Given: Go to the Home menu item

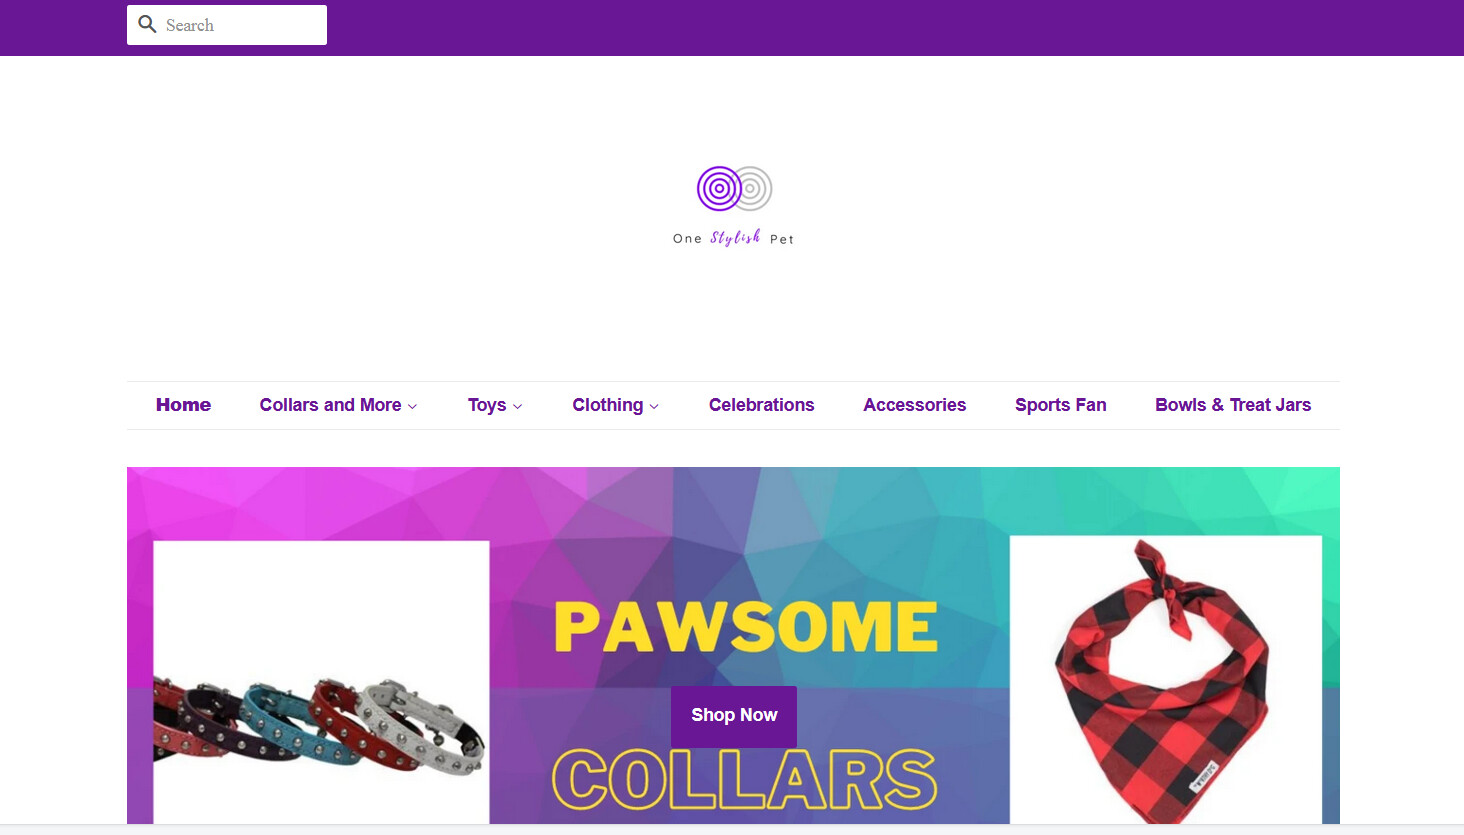Looking at the screenshot, I should (183, 405).
